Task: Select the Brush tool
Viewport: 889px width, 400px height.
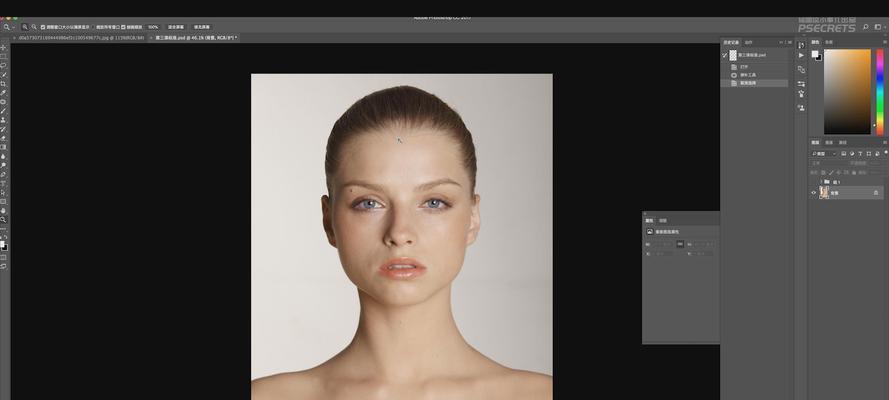Action: 3,111
